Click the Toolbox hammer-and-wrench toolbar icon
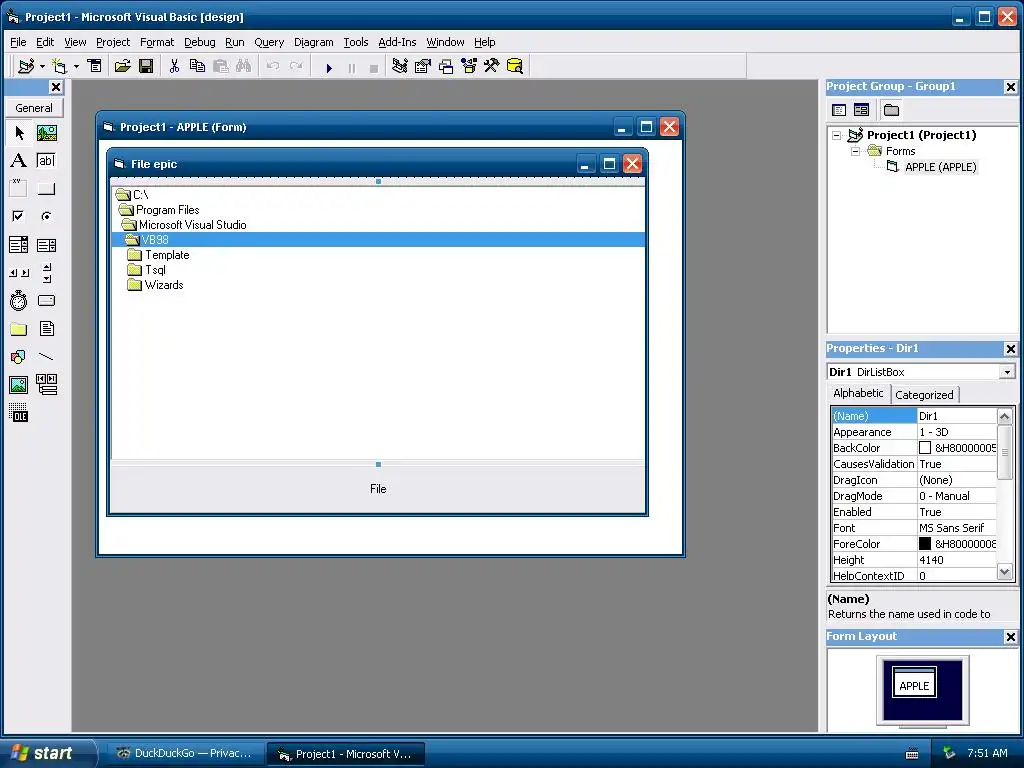1024x768 pixels. click(x=491, y=66)
